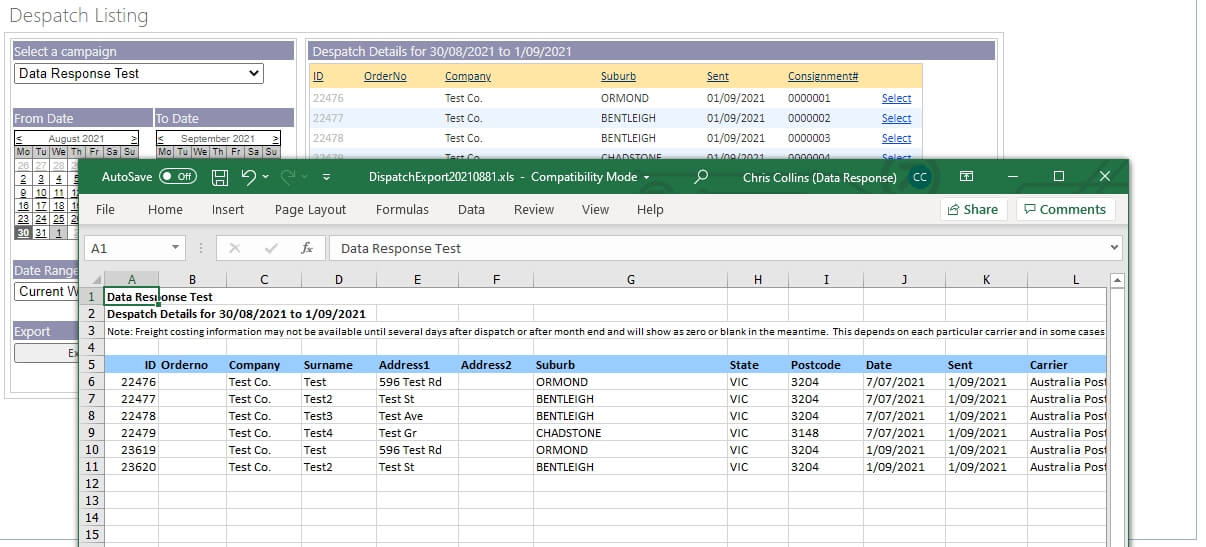This screenshot has height=547, width=1206.
Task: Expand the formula bar chevron
Action: (x=1114, y=248)
